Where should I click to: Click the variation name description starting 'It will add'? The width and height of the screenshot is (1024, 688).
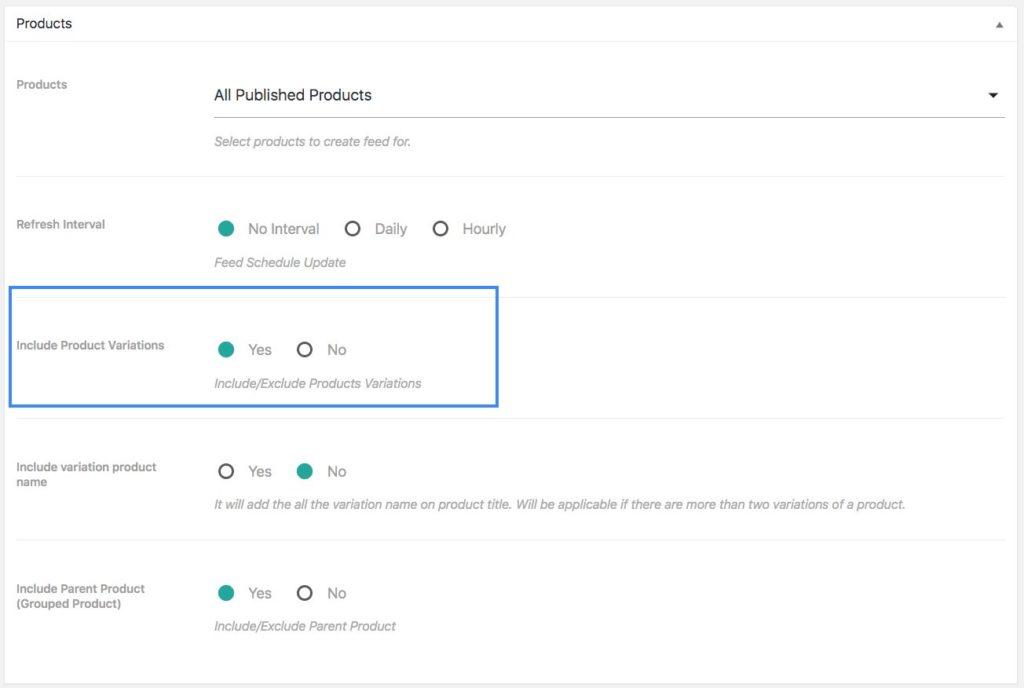click(x=560, y=505)
